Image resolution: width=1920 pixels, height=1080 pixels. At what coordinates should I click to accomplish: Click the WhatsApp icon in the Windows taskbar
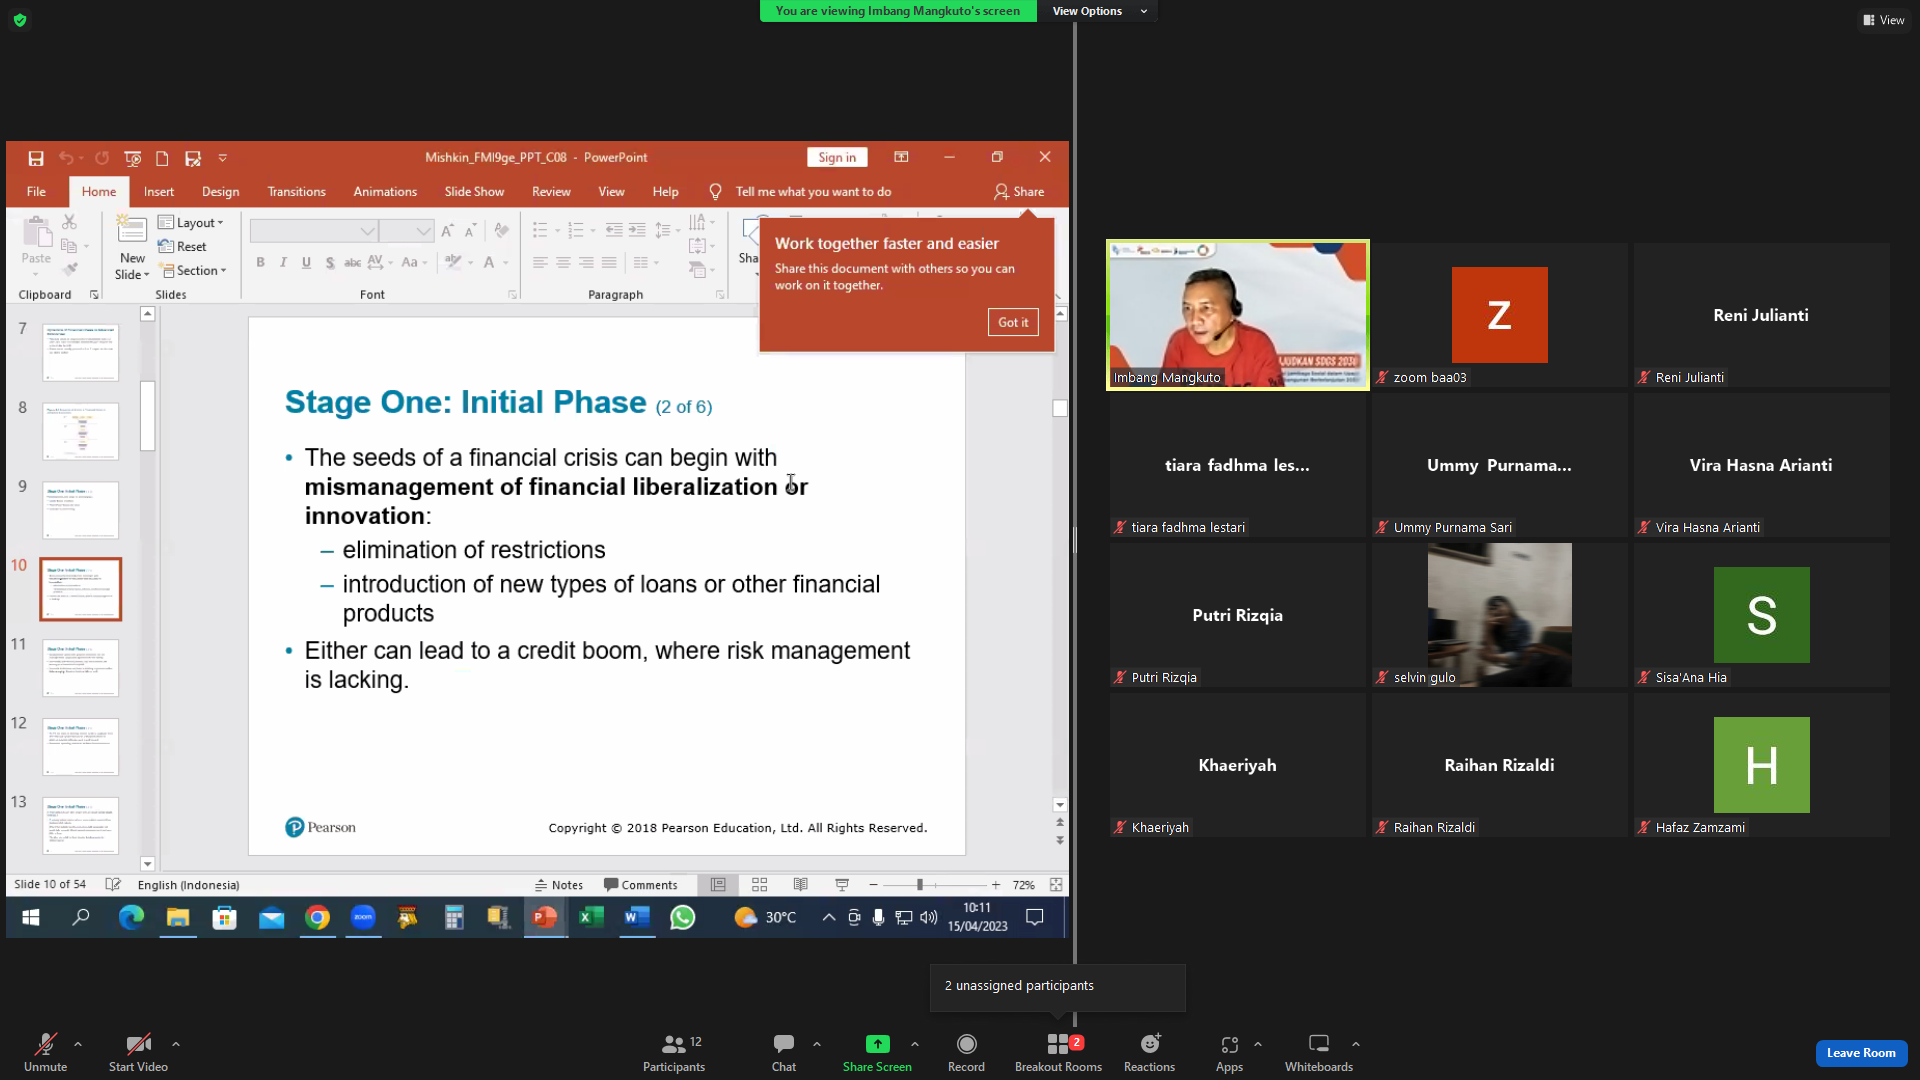(683, 917)
